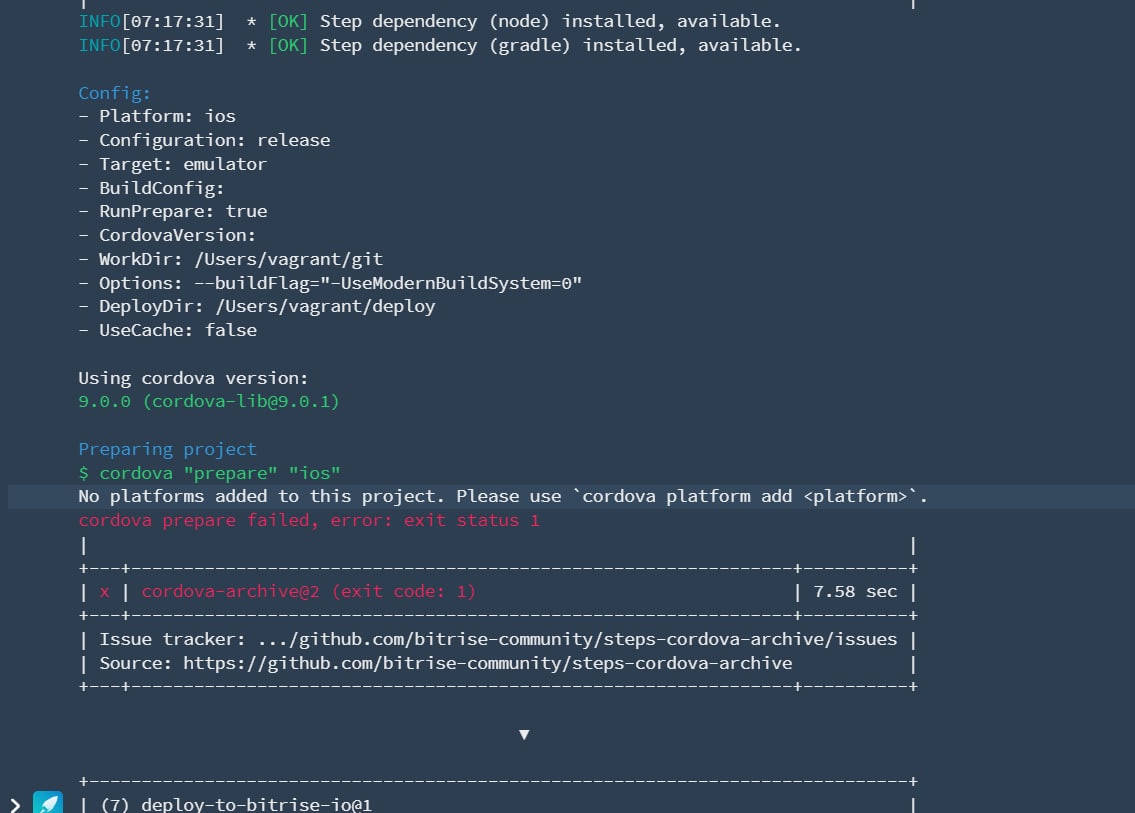Click the red cordova prepare failed error line

pos(309,520)
